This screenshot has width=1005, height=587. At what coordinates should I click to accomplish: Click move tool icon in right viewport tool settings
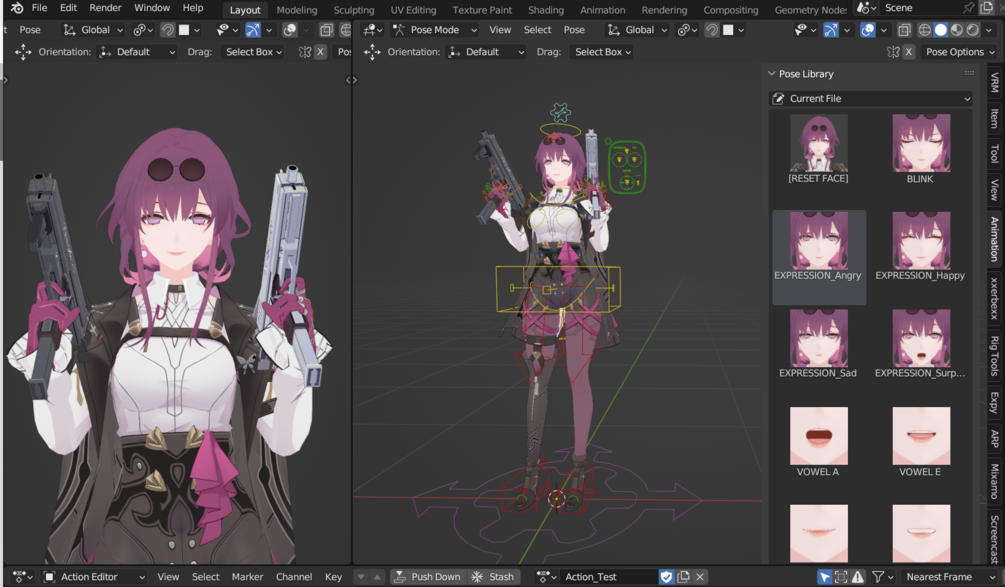372,52
